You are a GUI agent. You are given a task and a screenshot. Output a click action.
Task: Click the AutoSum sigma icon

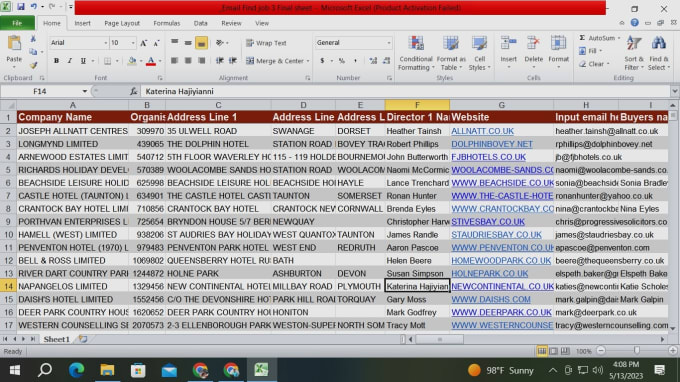click(x=582, y=38)
